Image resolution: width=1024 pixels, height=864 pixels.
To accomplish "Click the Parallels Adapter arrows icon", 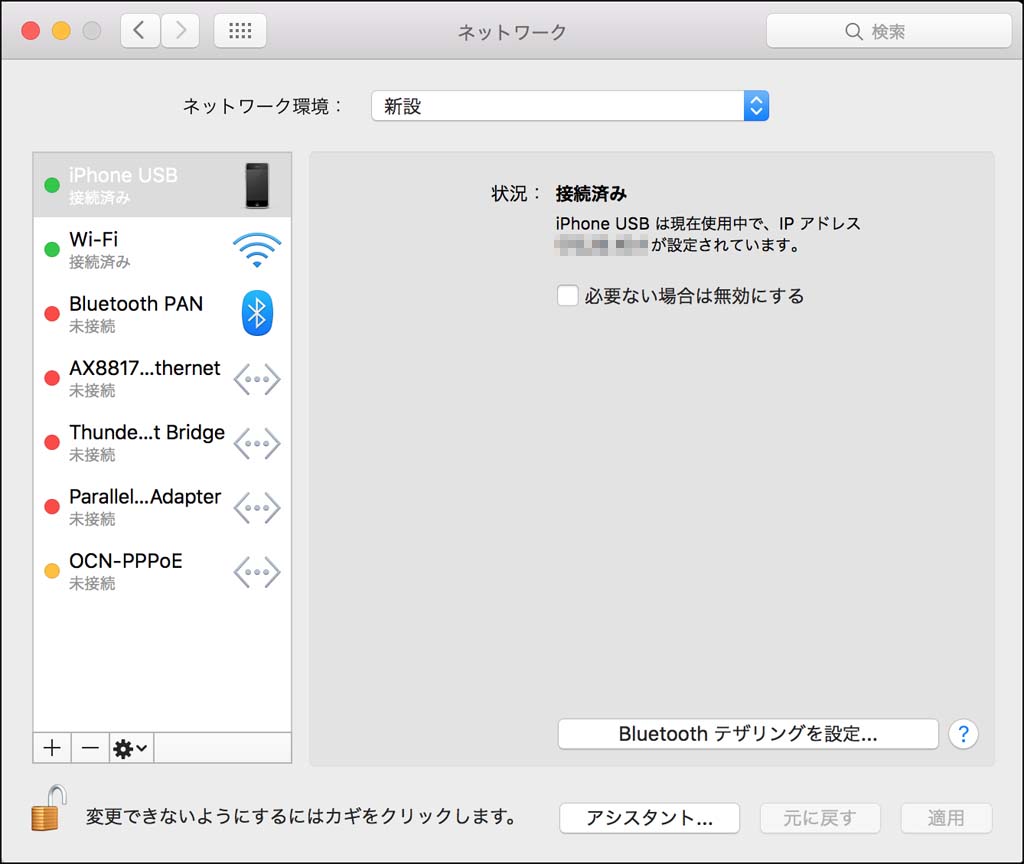I will pos(257,507).
